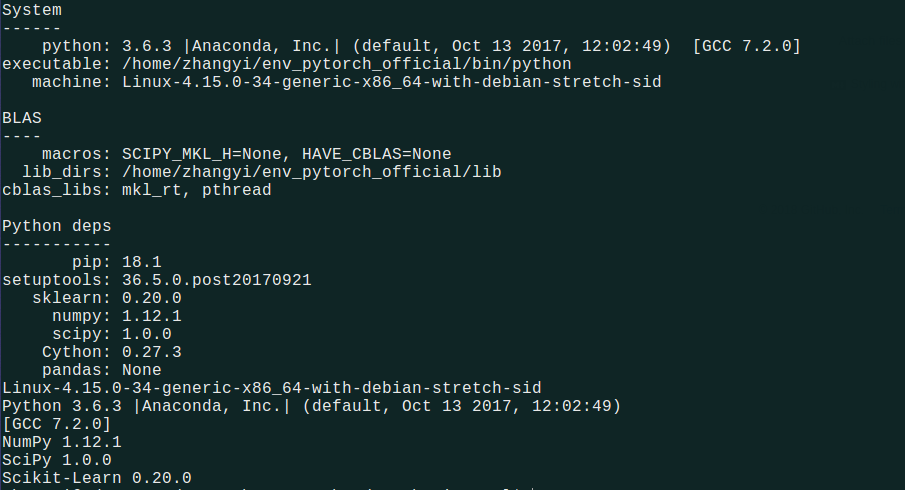Screen dimensions: 905x490
Task: Click the standalone [GCC 7.2.0] line
Action: click(56, 424)
